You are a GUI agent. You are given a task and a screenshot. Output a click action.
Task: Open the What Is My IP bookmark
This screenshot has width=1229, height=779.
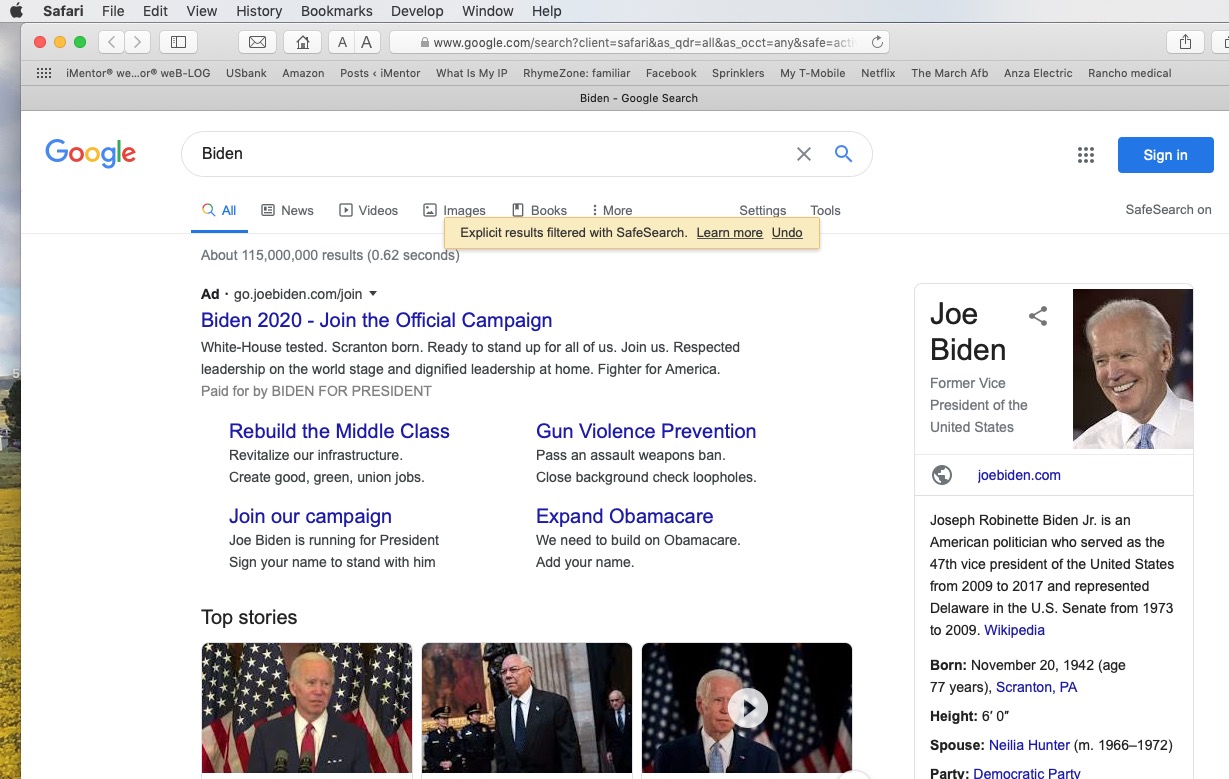pyautogui.click(x=472, y=73)
